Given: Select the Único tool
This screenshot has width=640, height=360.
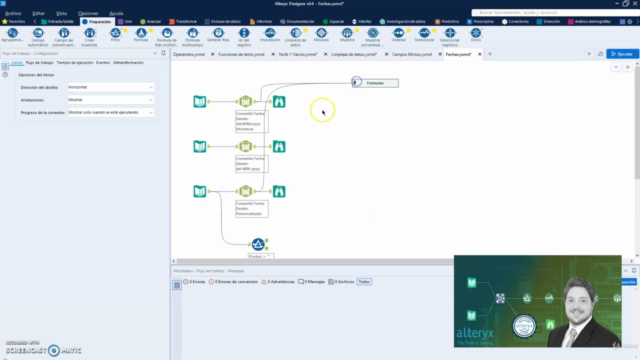Looking at the screenshot, I should tap(476, 35).
